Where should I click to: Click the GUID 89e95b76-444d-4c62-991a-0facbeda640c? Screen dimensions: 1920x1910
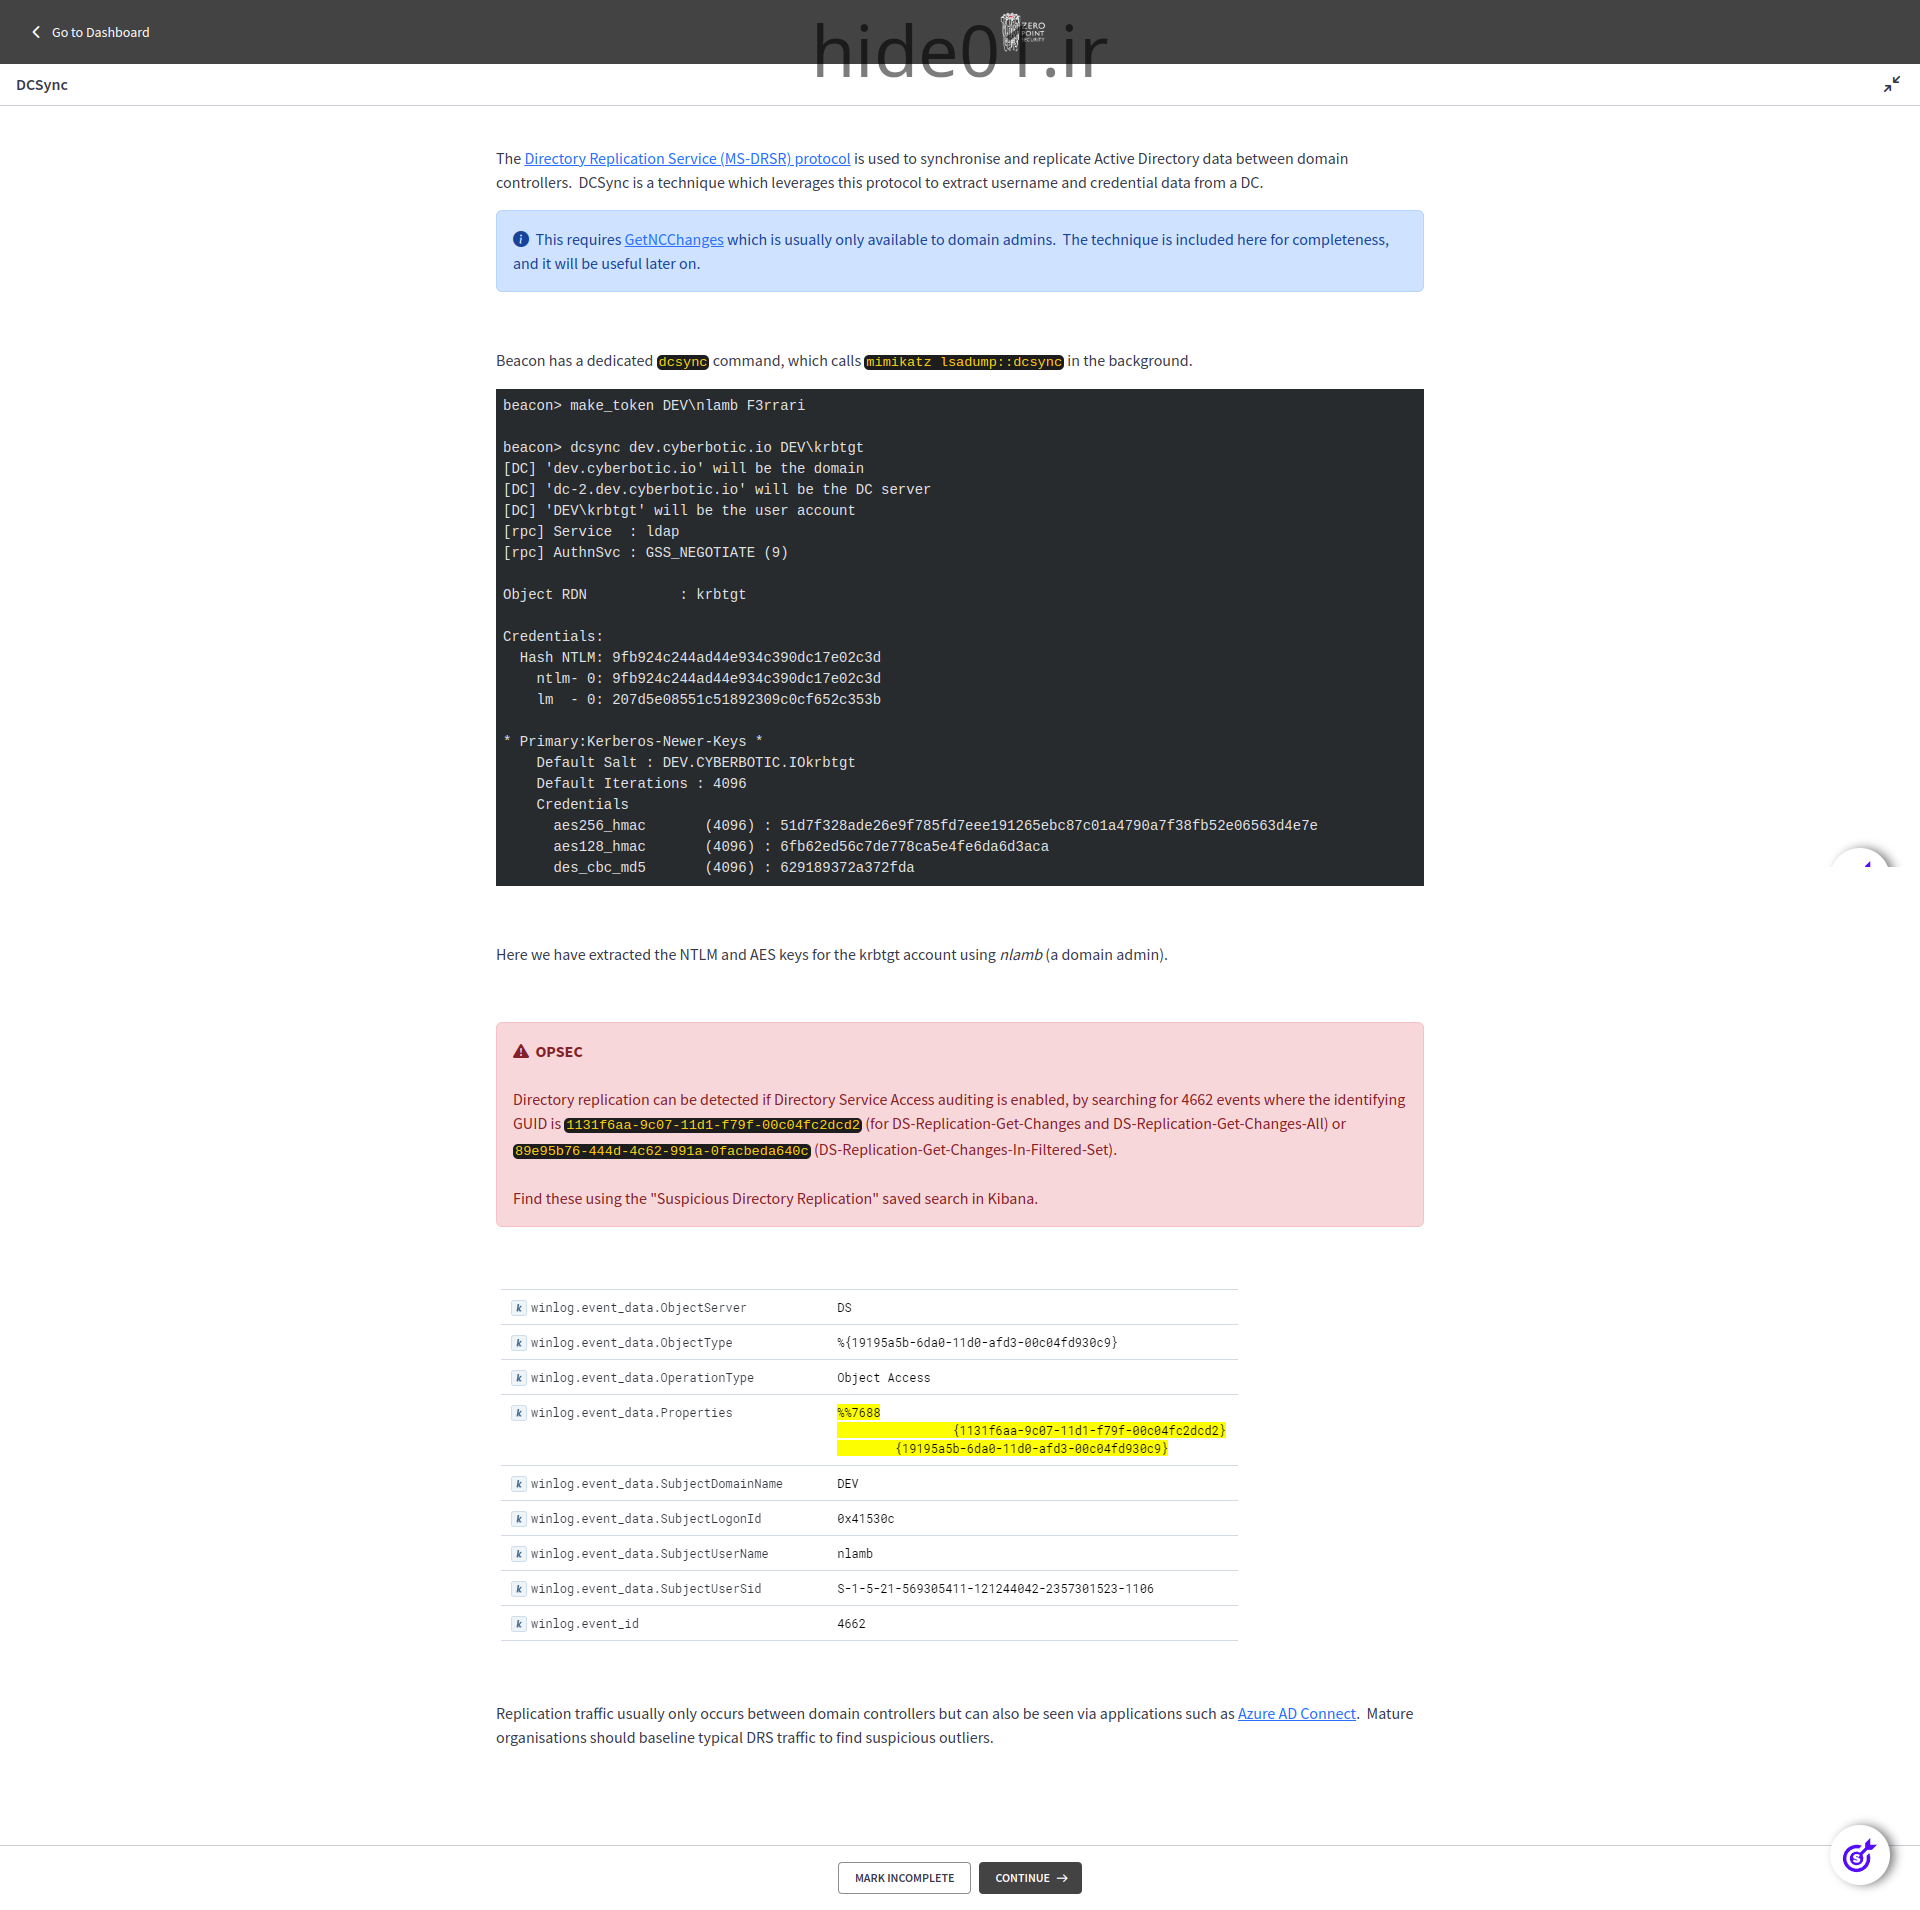(662, 1151)
